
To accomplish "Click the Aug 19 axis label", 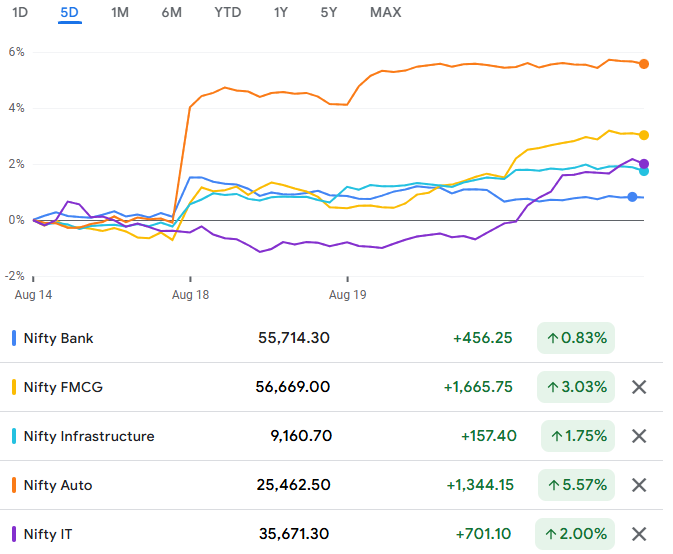I will (x=347, y=295).
